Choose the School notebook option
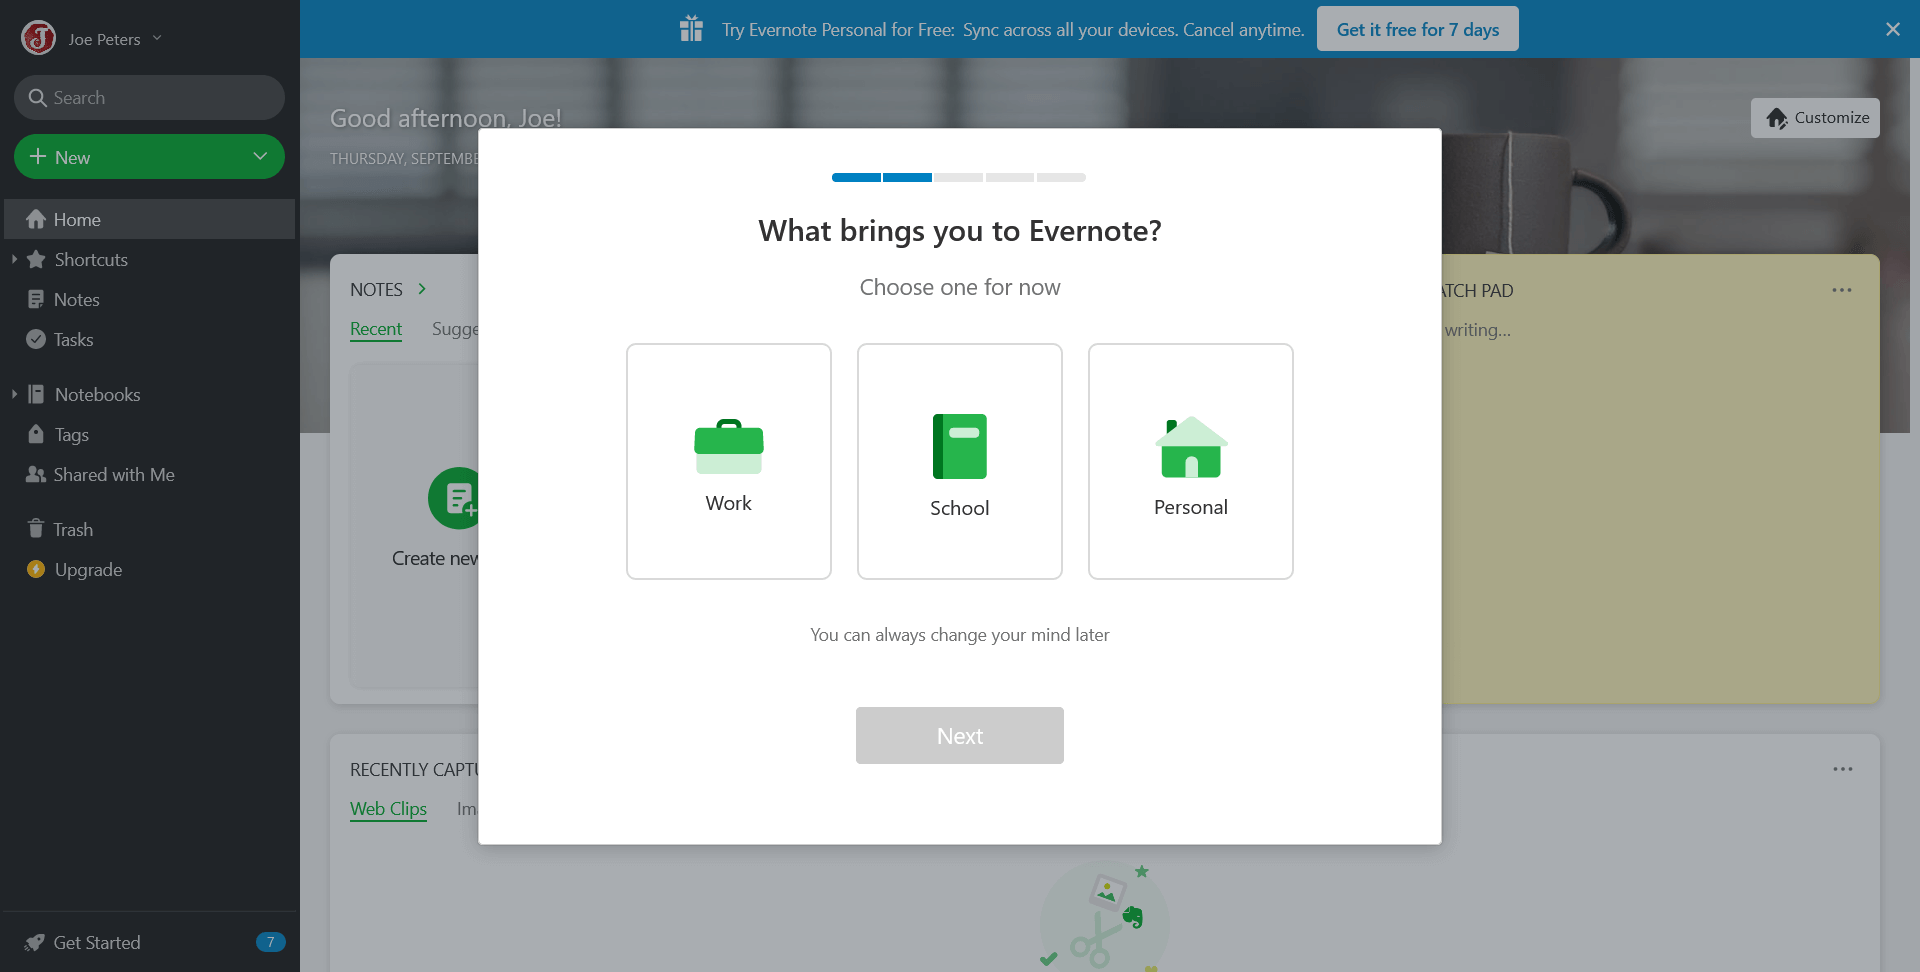This screenshot has height=972, width=1920. [959, 461]
